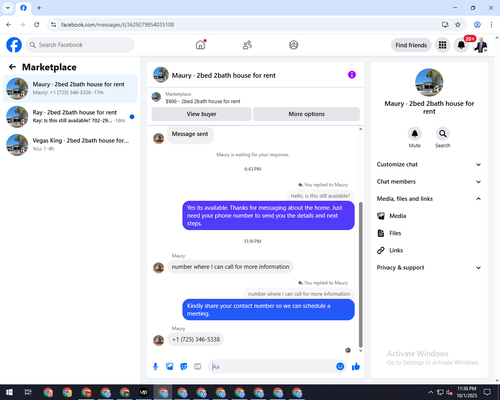500x400 pixels.
Task: Attach a photo with the image icon
Action: coord(170,367)
